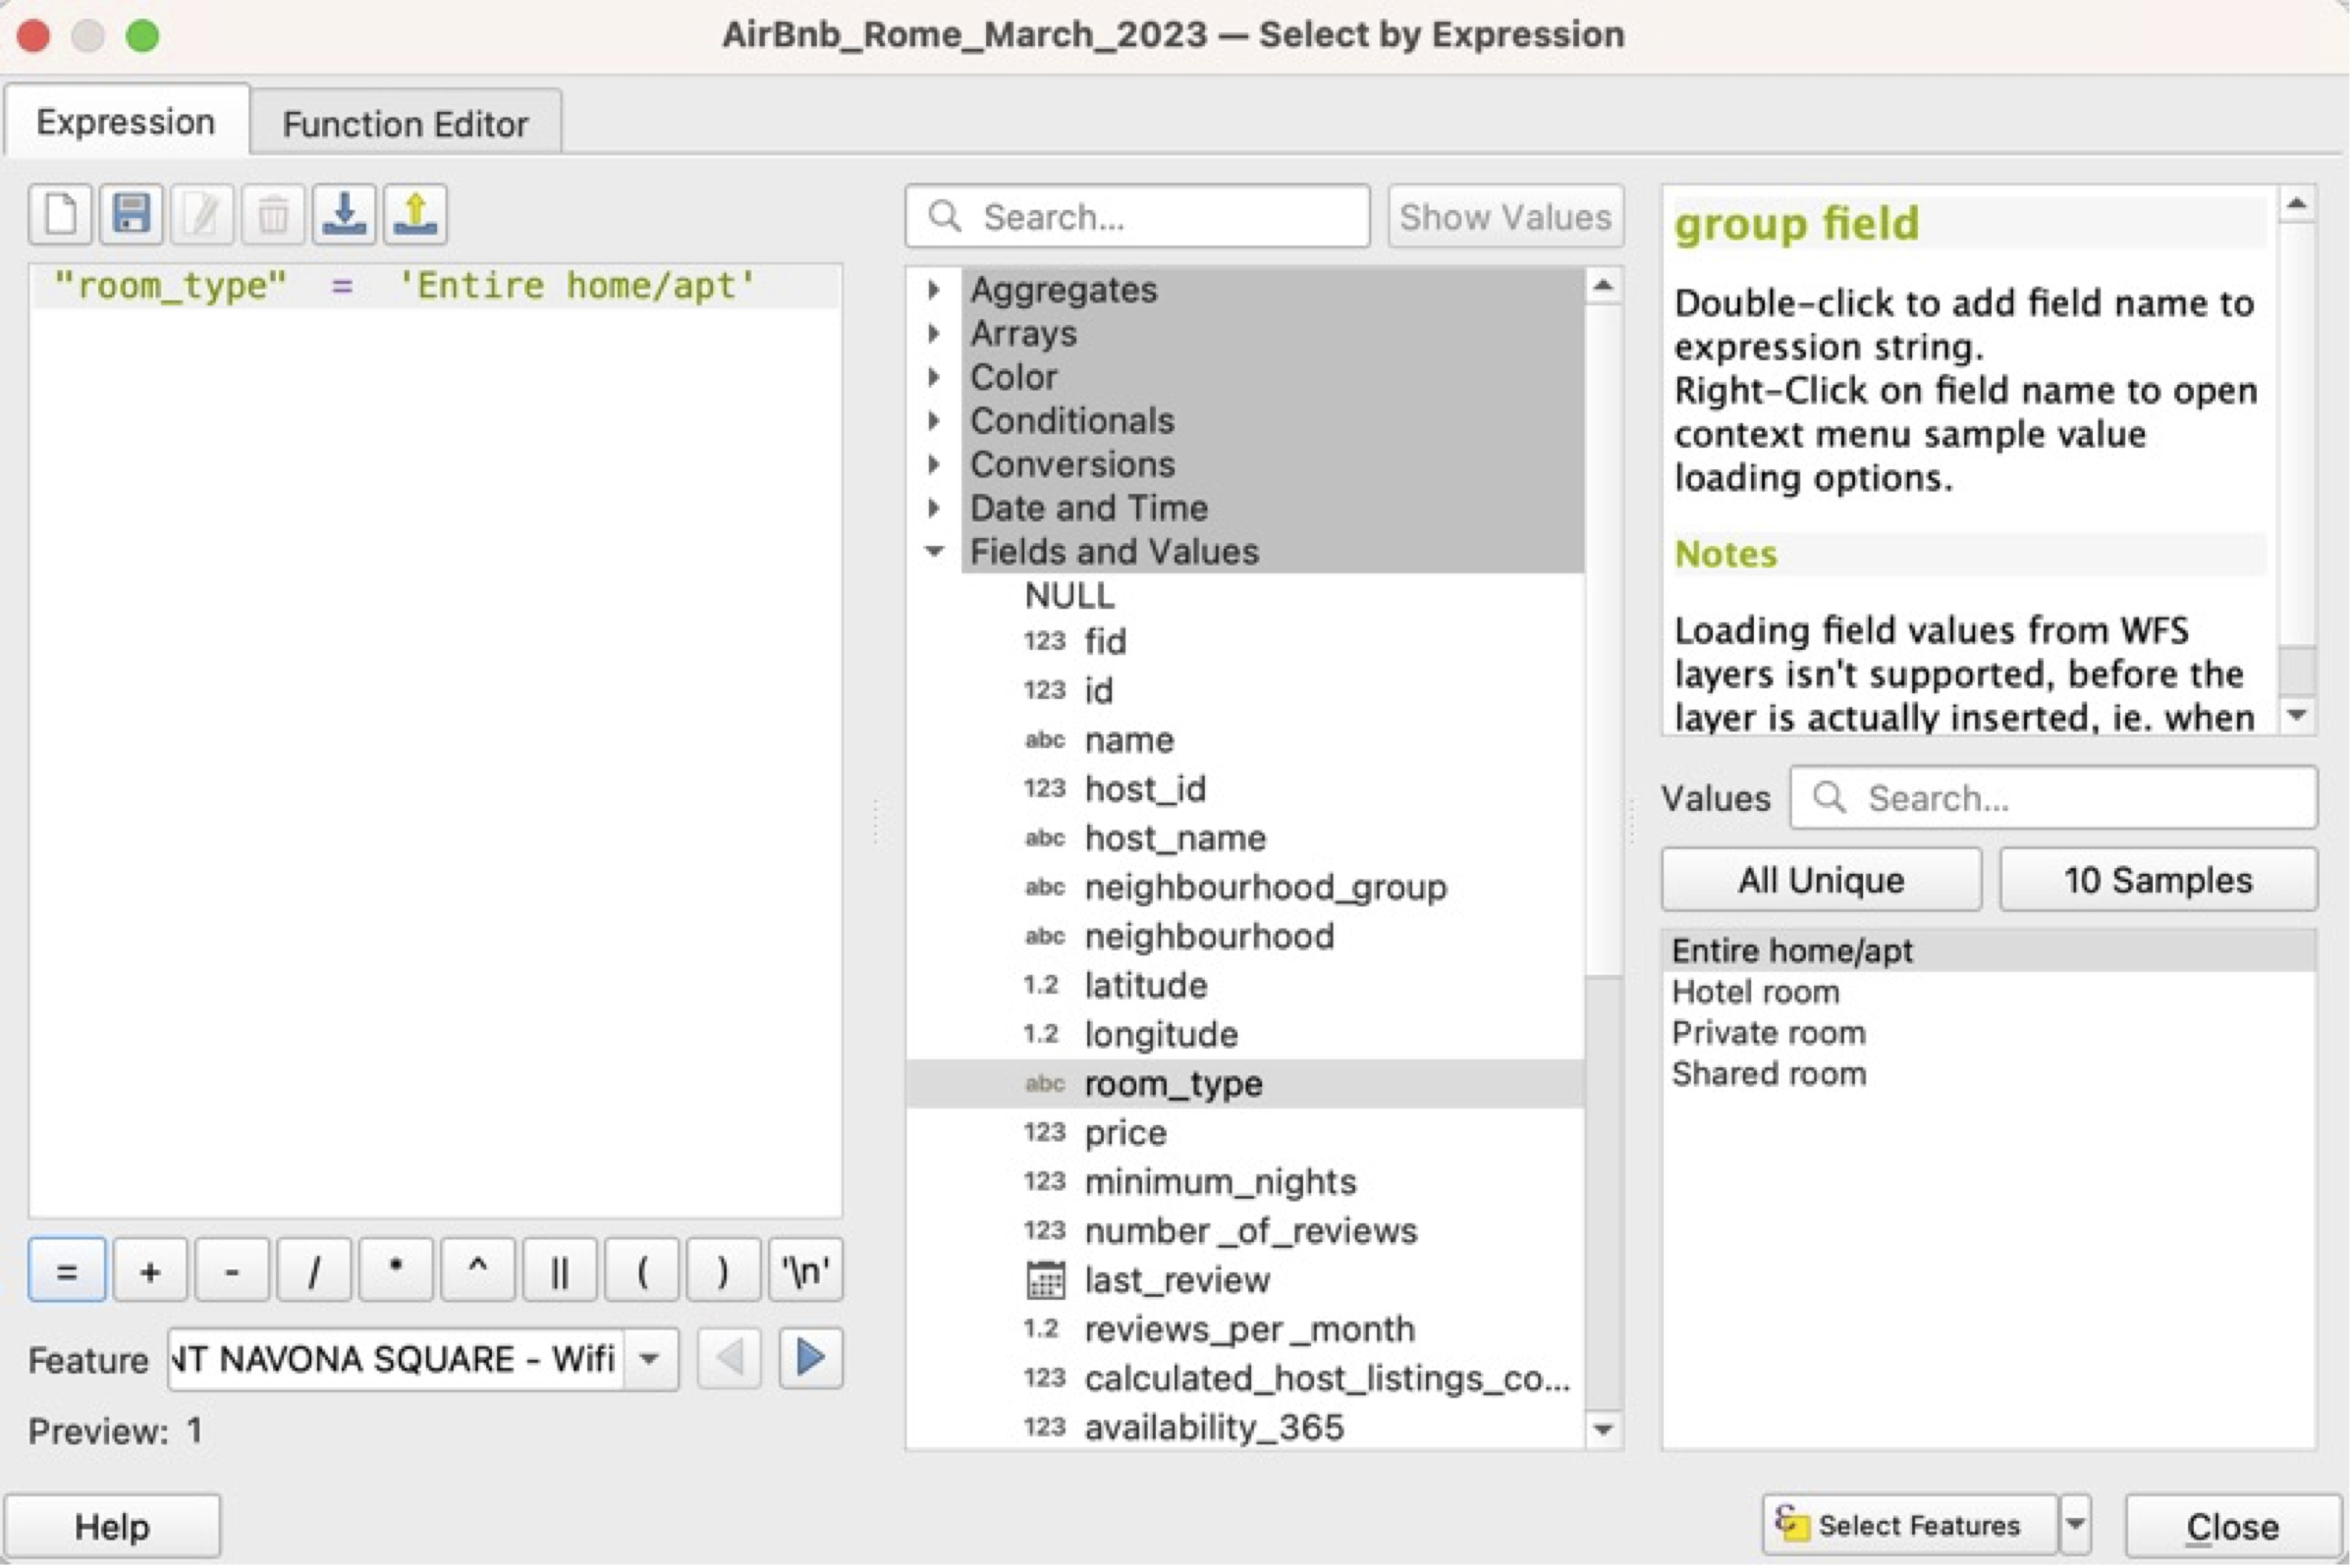Open the Select Features options dropdown arrow

2076,1525
